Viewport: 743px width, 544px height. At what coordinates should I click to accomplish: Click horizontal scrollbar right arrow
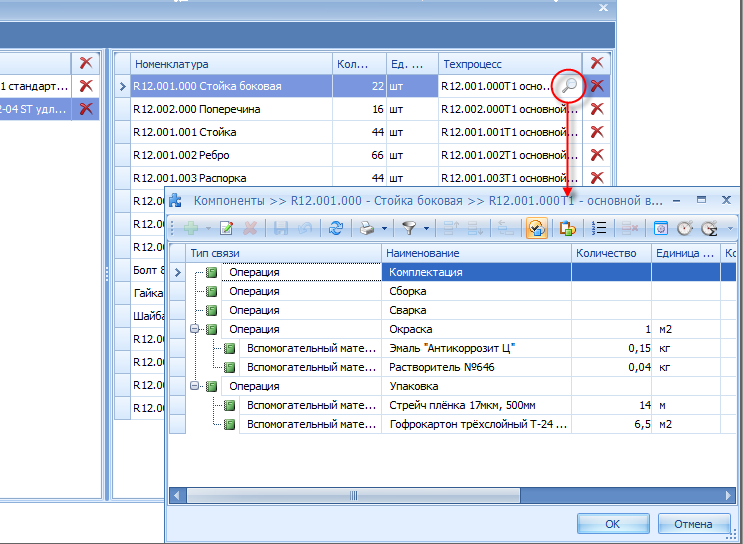click(728, 496)
